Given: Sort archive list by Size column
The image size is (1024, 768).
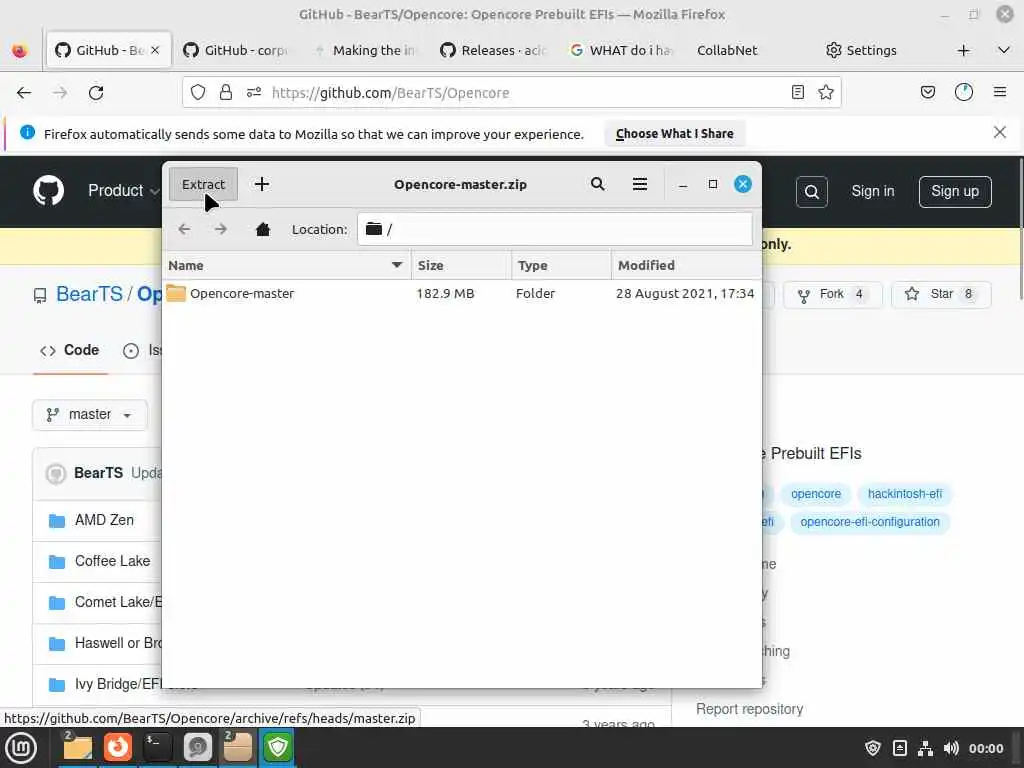Looking at the screenshot, I should [462, 265].
